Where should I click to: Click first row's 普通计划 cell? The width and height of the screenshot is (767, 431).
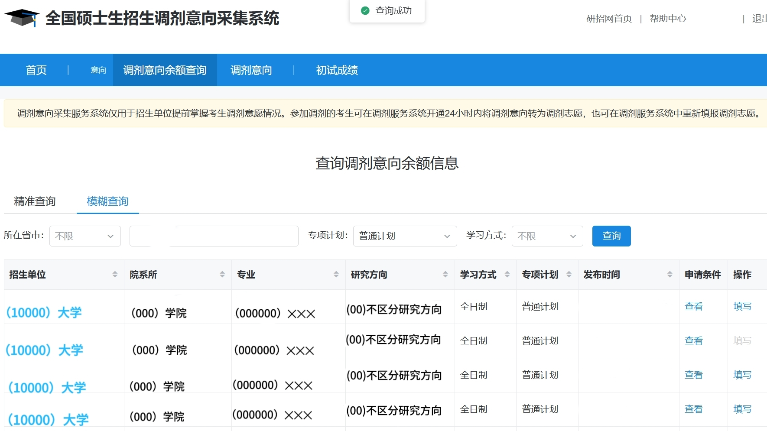click(x=540, y=306)
